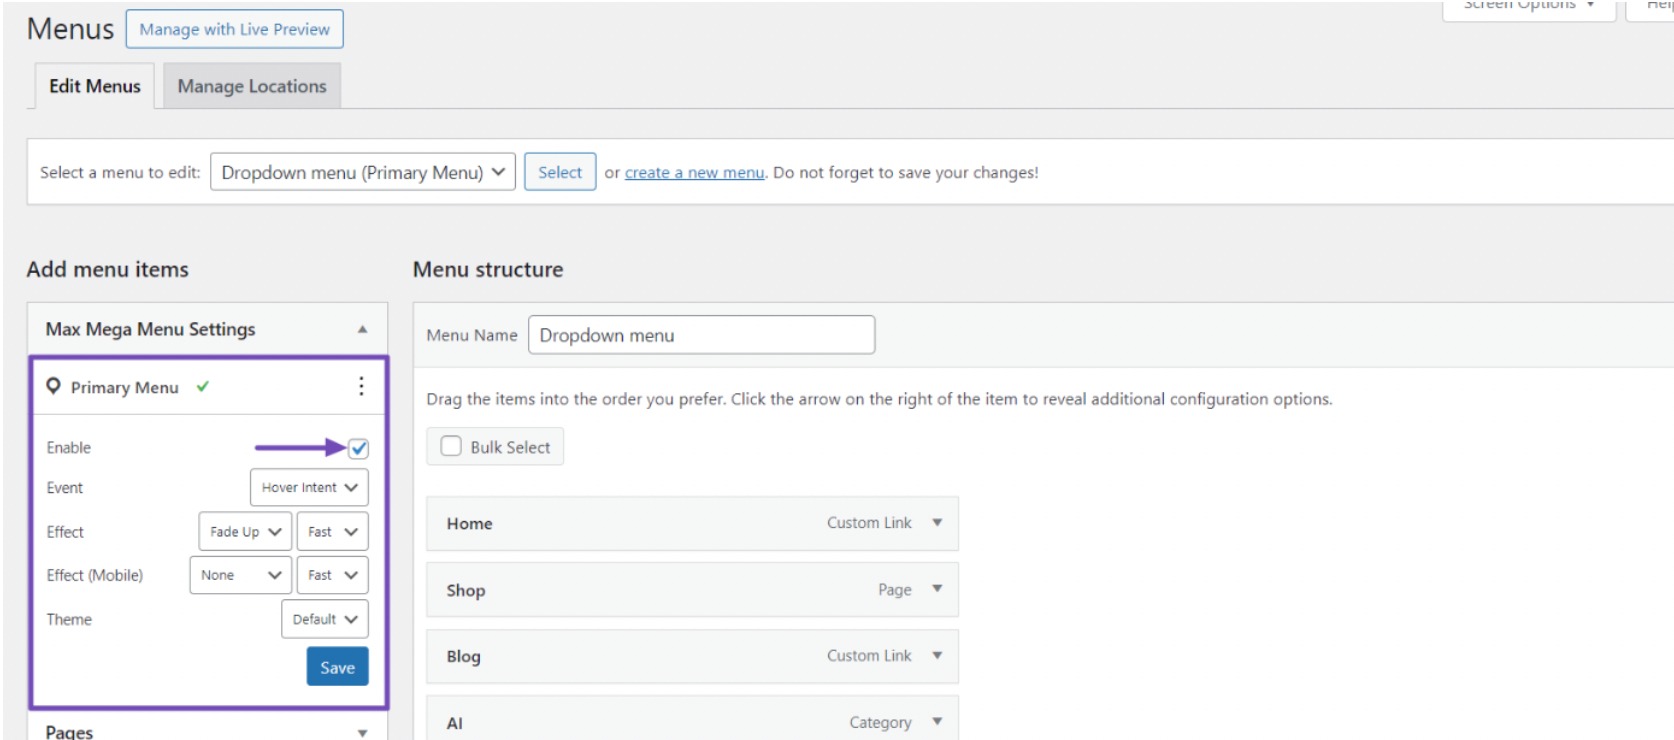Open the Screen Options tab
The height and width of the screenshot is (740, 1674).
(x=1529, y=8)
